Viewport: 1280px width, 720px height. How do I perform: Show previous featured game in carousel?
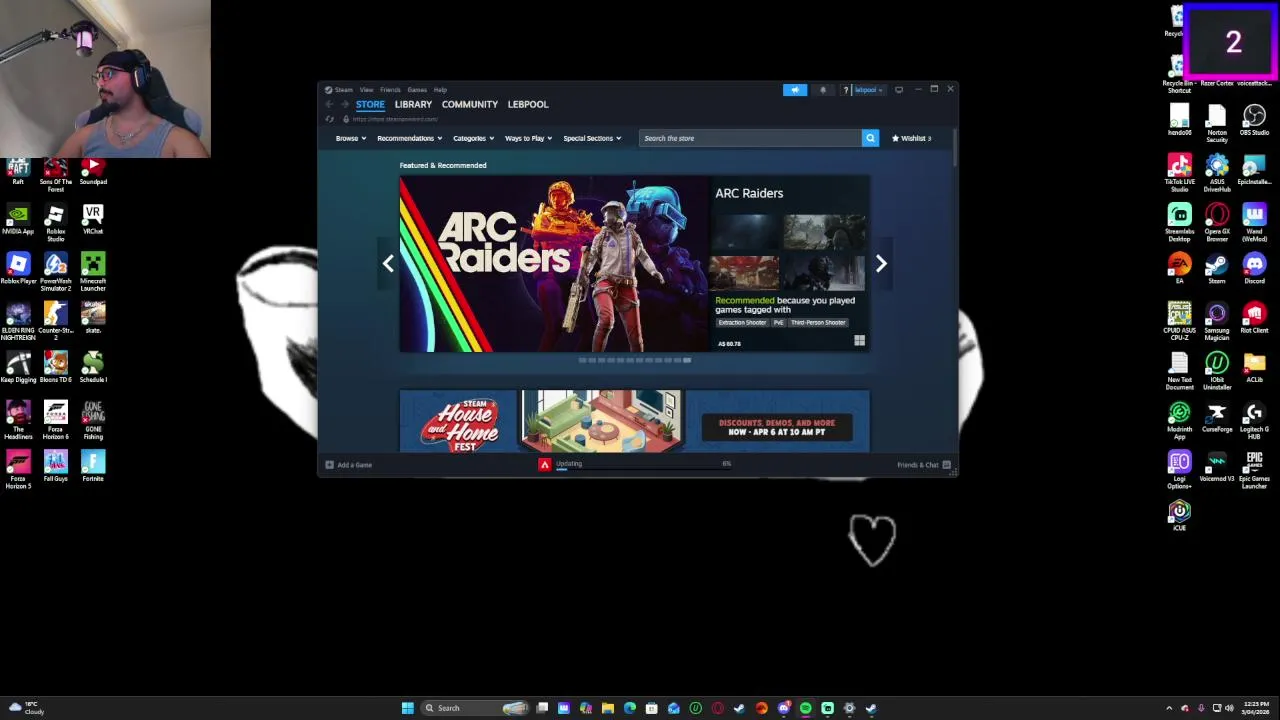[388, 264]
